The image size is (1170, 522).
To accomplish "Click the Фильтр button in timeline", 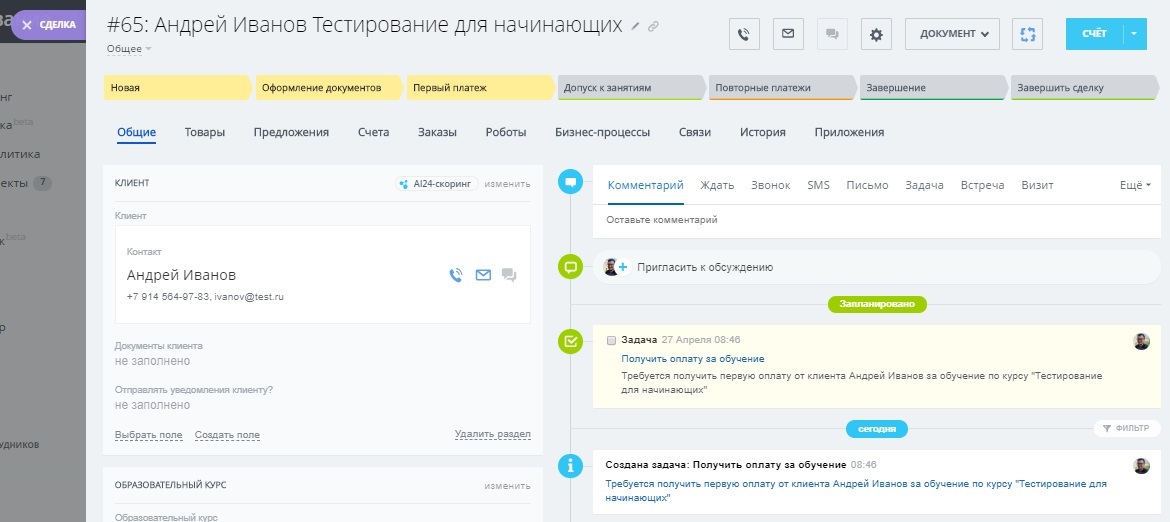I will [x=1126, y=428].
